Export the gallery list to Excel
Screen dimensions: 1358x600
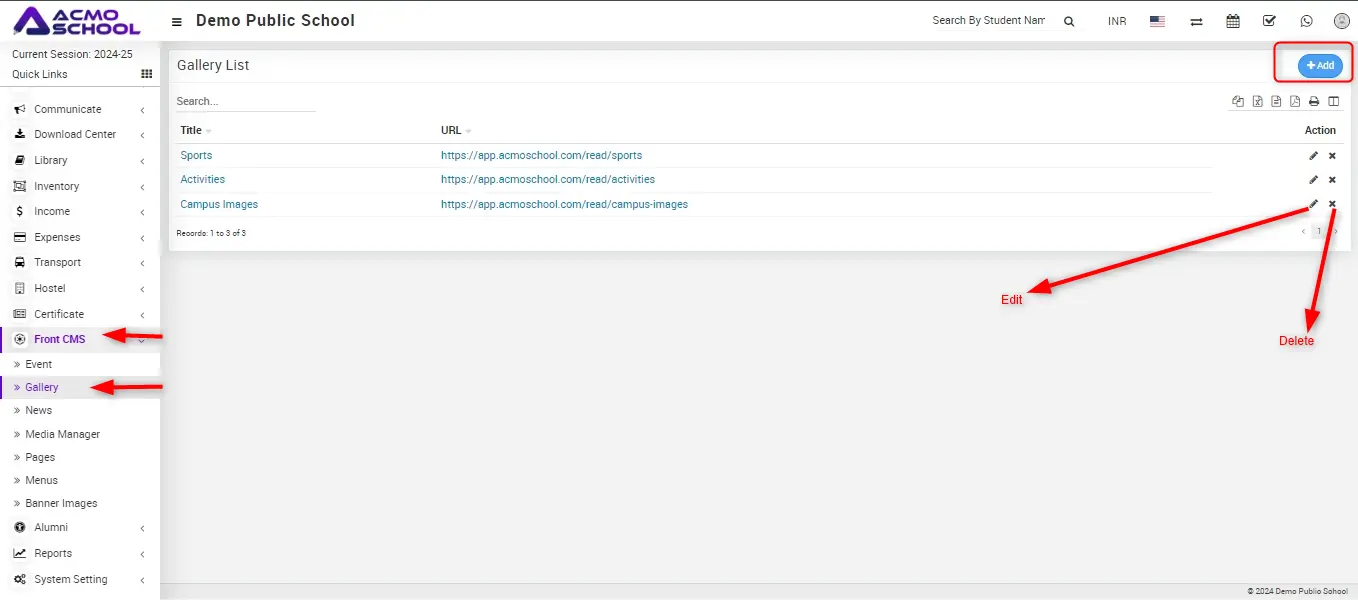click(1257, 101)
